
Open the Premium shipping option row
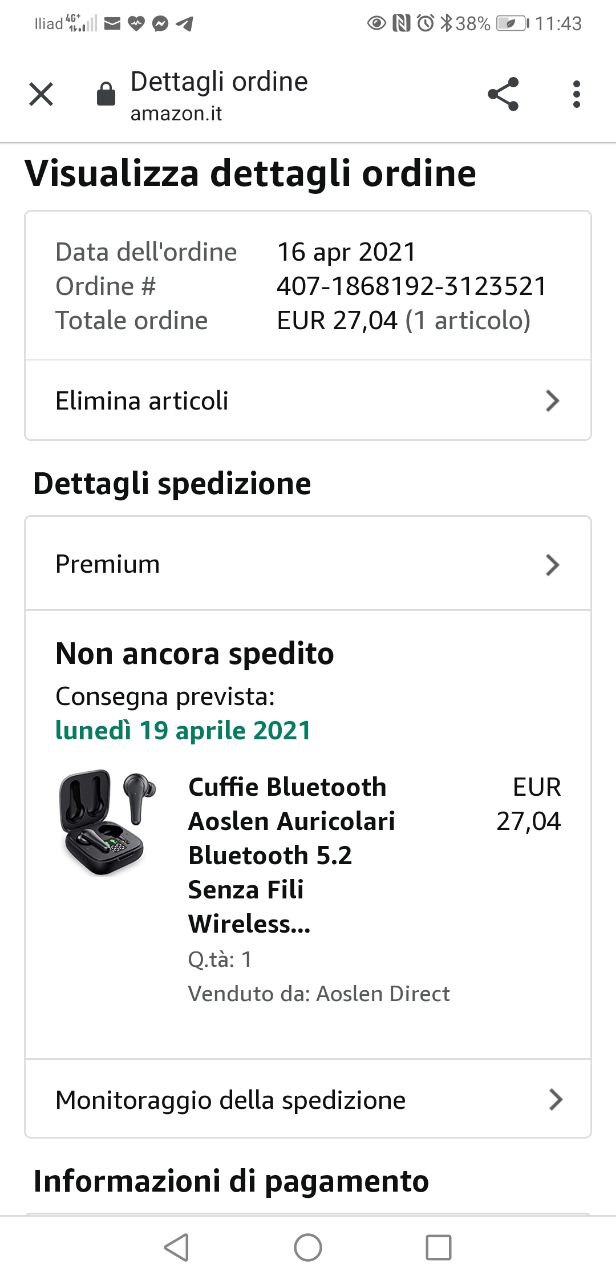308,564
